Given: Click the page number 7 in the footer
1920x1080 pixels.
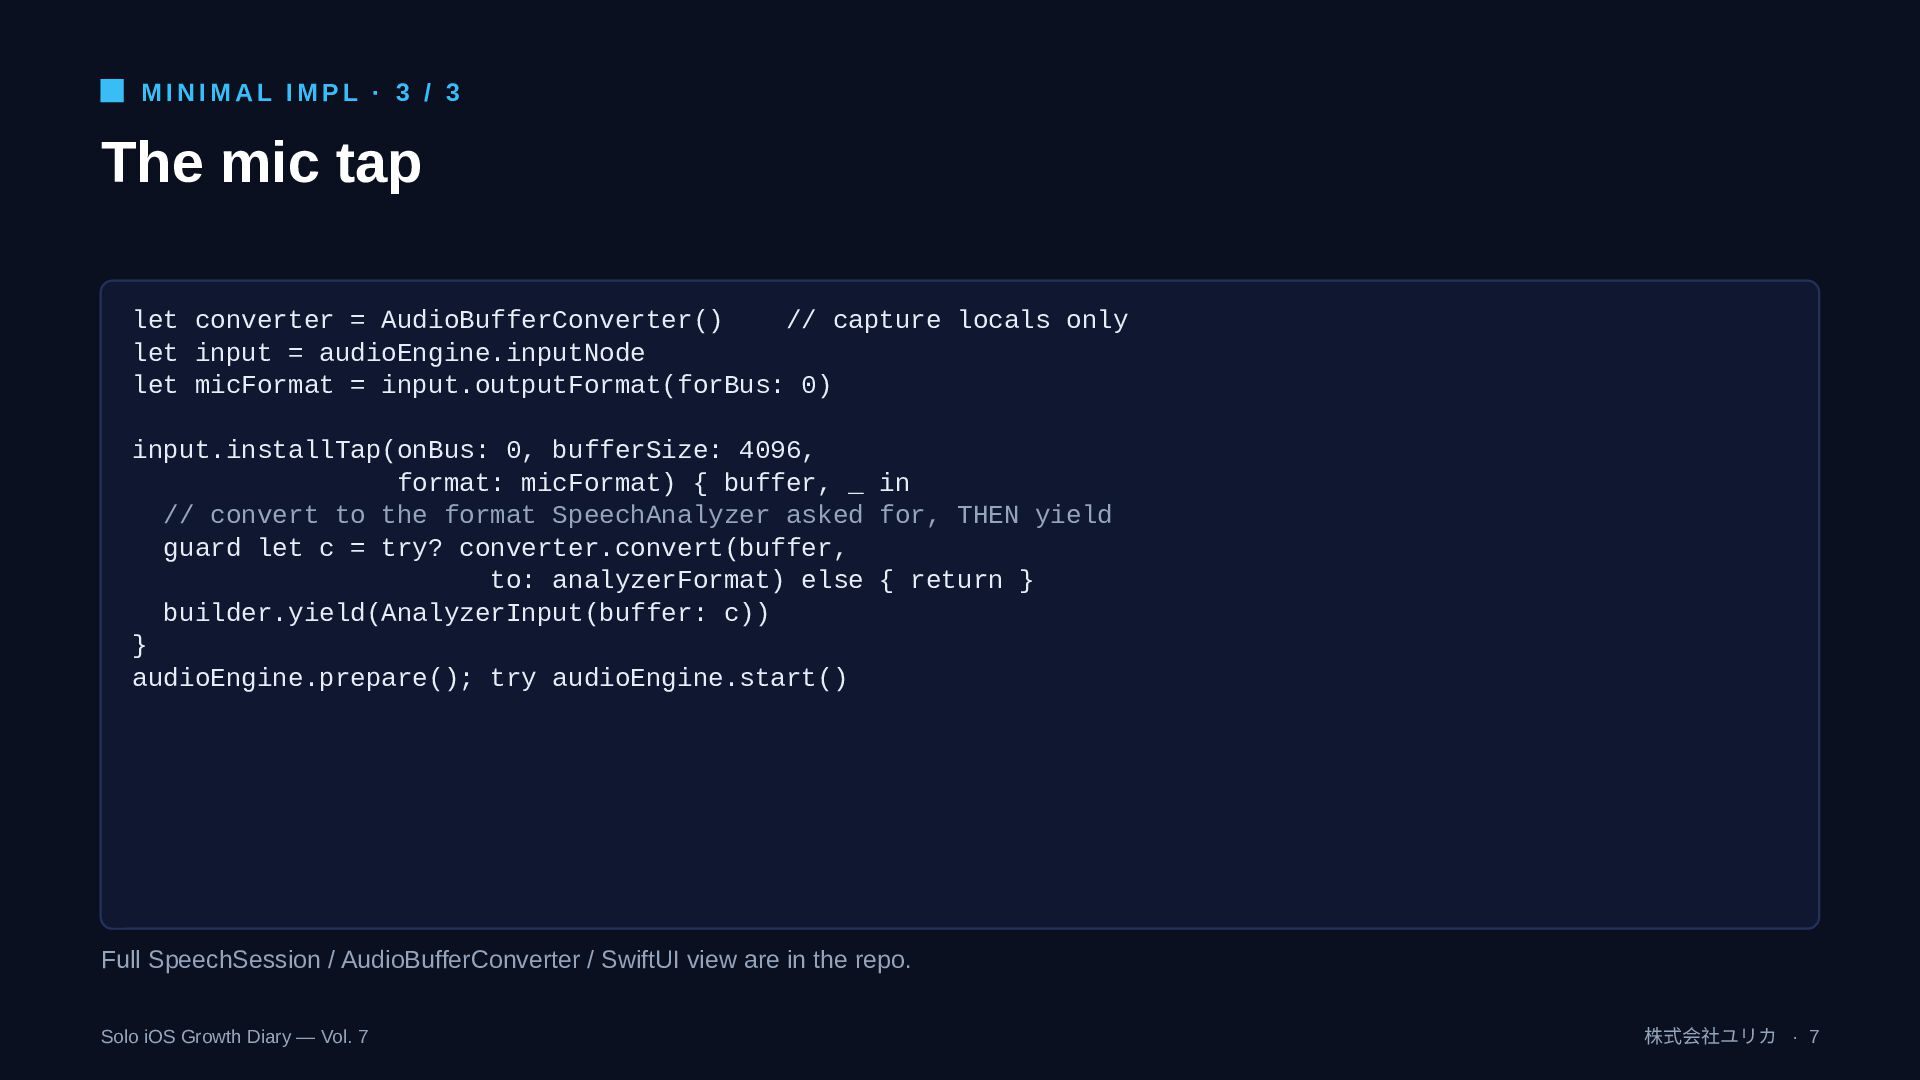Looking at the screenshot, I should (1814, 1037).
